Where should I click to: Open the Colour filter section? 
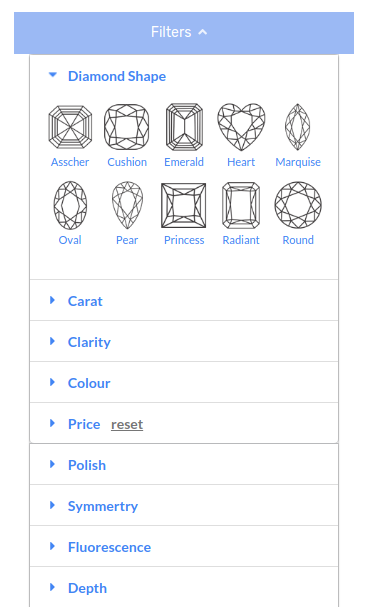click(184, 382)
